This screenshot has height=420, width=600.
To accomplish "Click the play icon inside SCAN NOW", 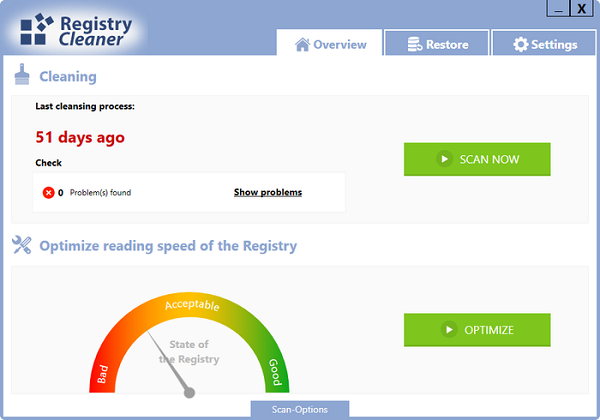I will tap(445, 159).
